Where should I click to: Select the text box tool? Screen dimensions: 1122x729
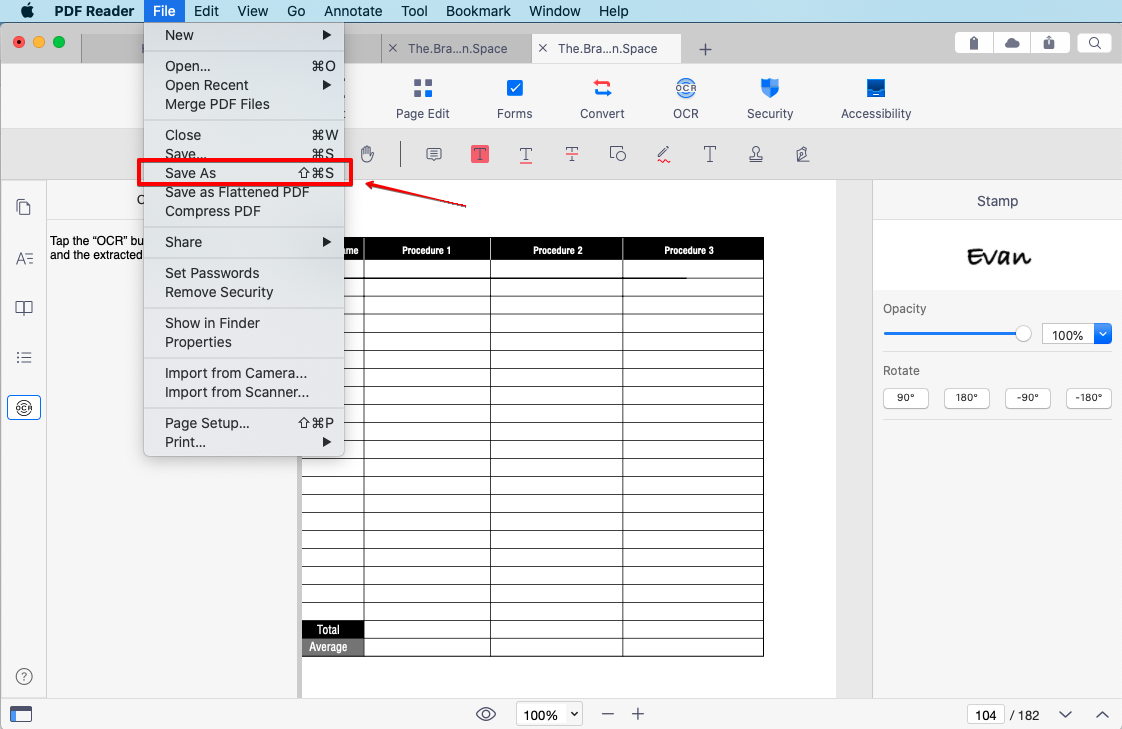click(709, 154)
